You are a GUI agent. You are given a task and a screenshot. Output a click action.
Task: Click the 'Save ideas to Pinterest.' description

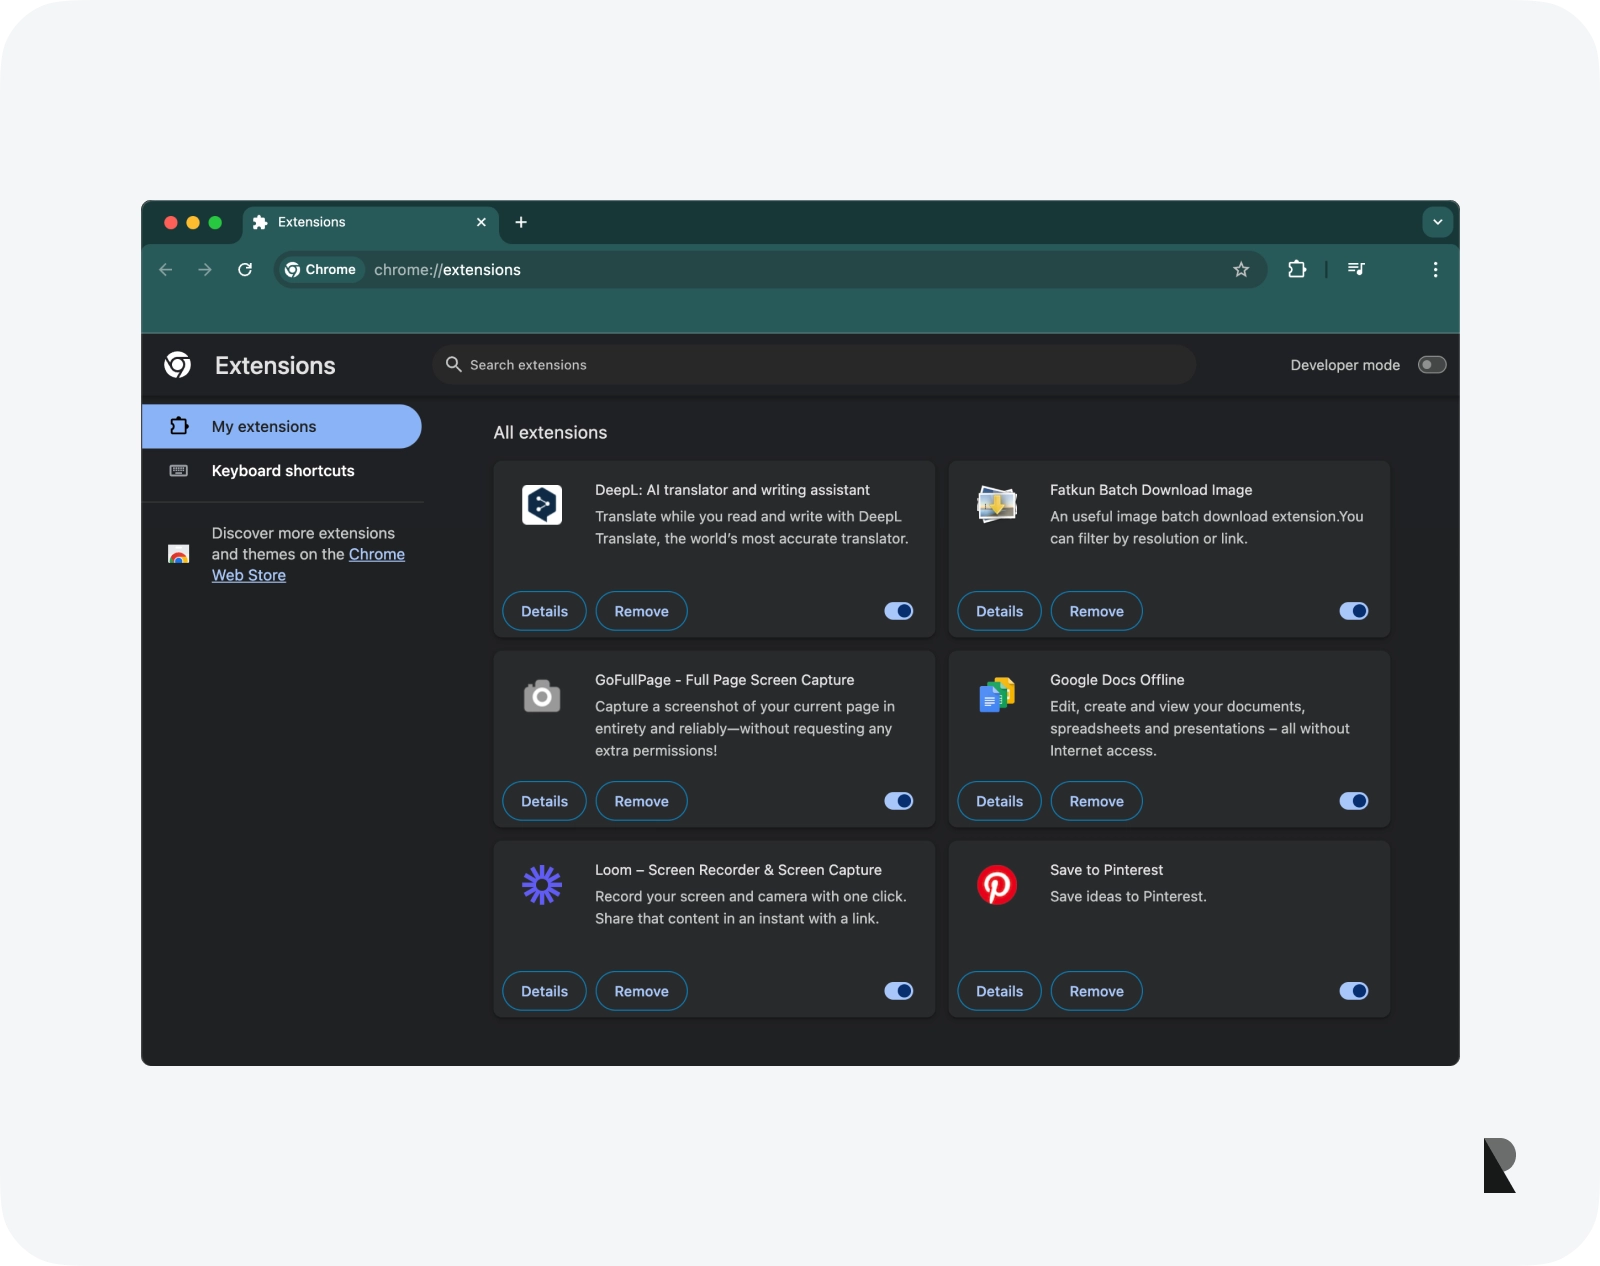tap(1128, 896)
